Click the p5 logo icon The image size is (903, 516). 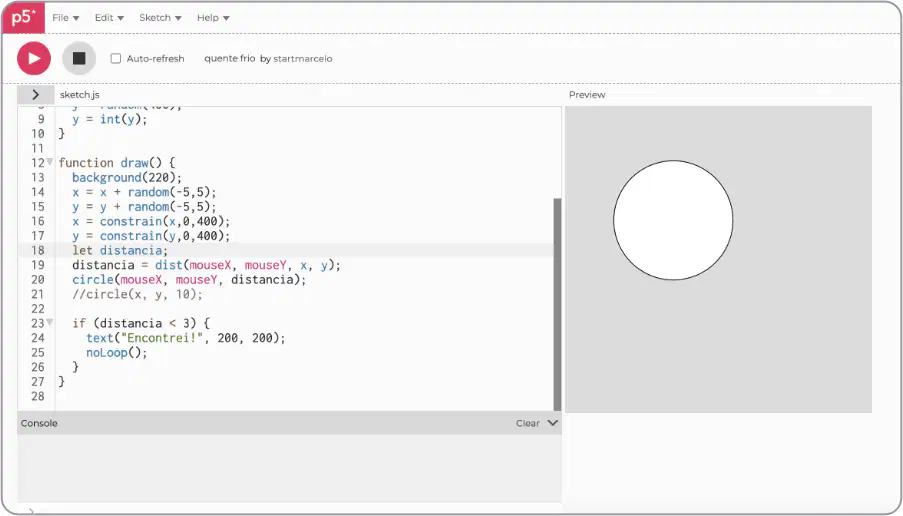pyautogui.click(x=23, y=18)
